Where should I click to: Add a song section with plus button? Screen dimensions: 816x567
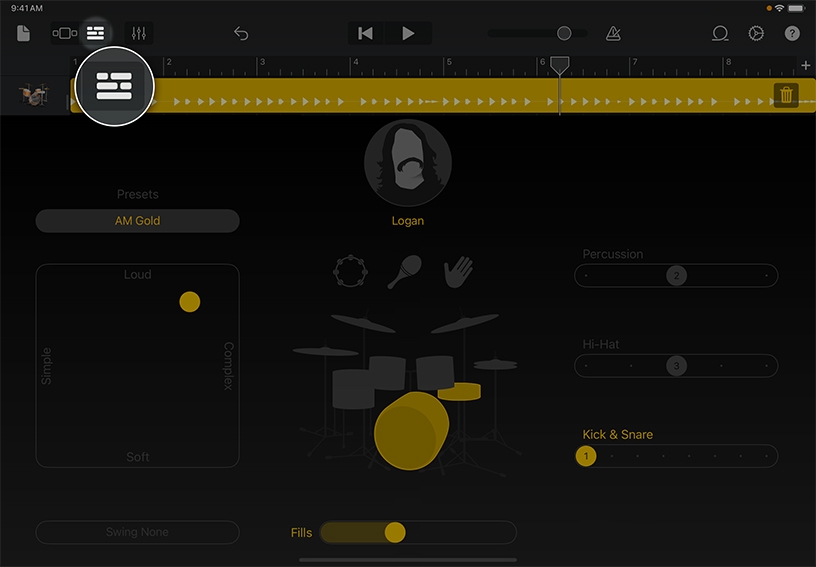pyautogui.click(x=806, y=65)
